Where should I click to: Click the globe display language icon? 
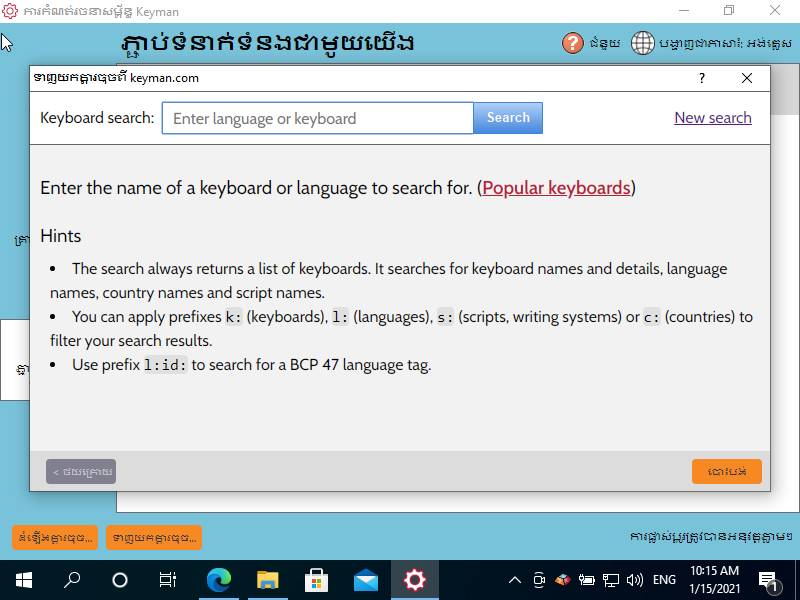[642, 43]
